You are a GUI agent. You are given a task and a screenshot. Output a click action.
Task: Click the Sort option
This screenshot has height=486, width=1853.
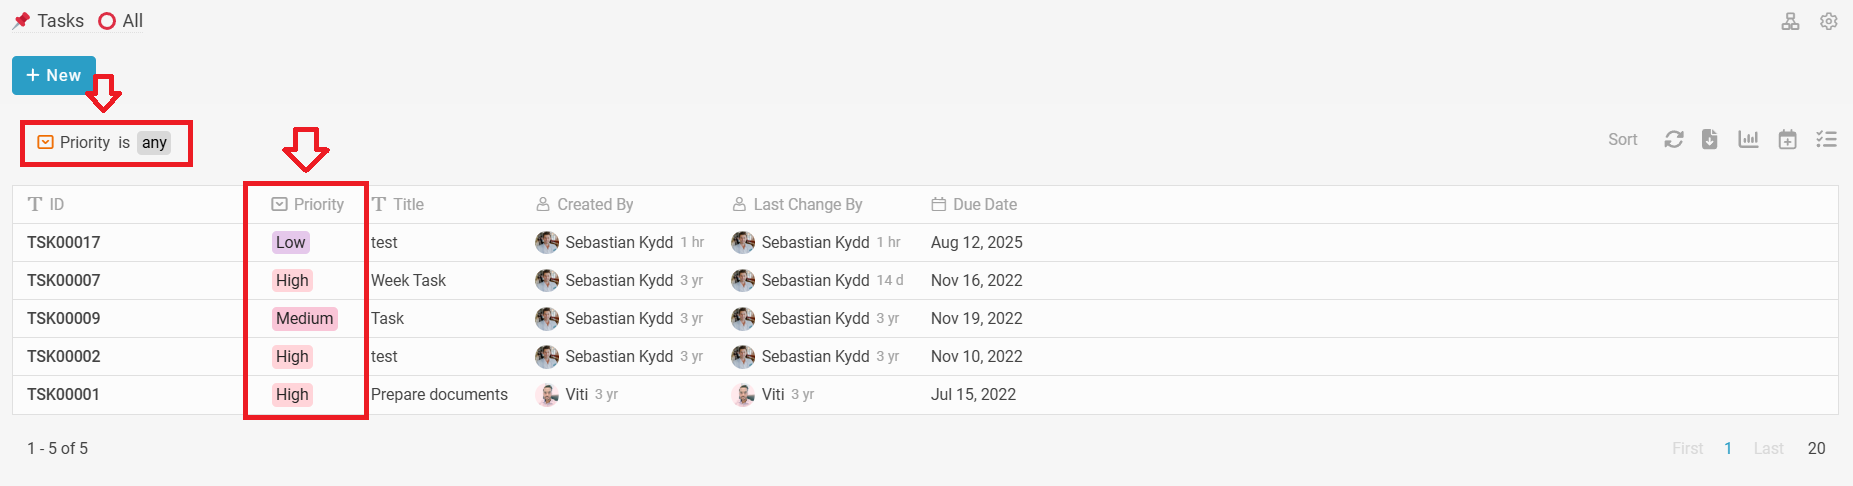pos(1622,140)
